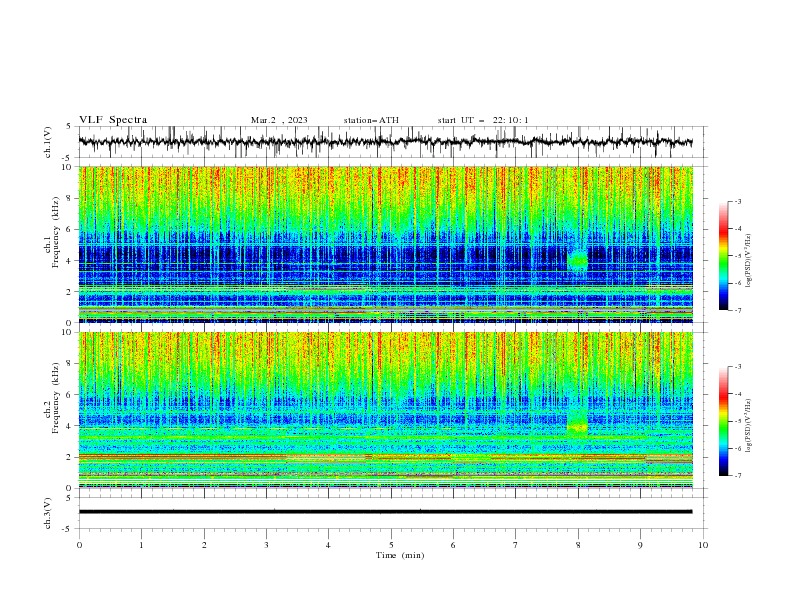Click the "-7" label on ch.2 color scale

(738, 475)
